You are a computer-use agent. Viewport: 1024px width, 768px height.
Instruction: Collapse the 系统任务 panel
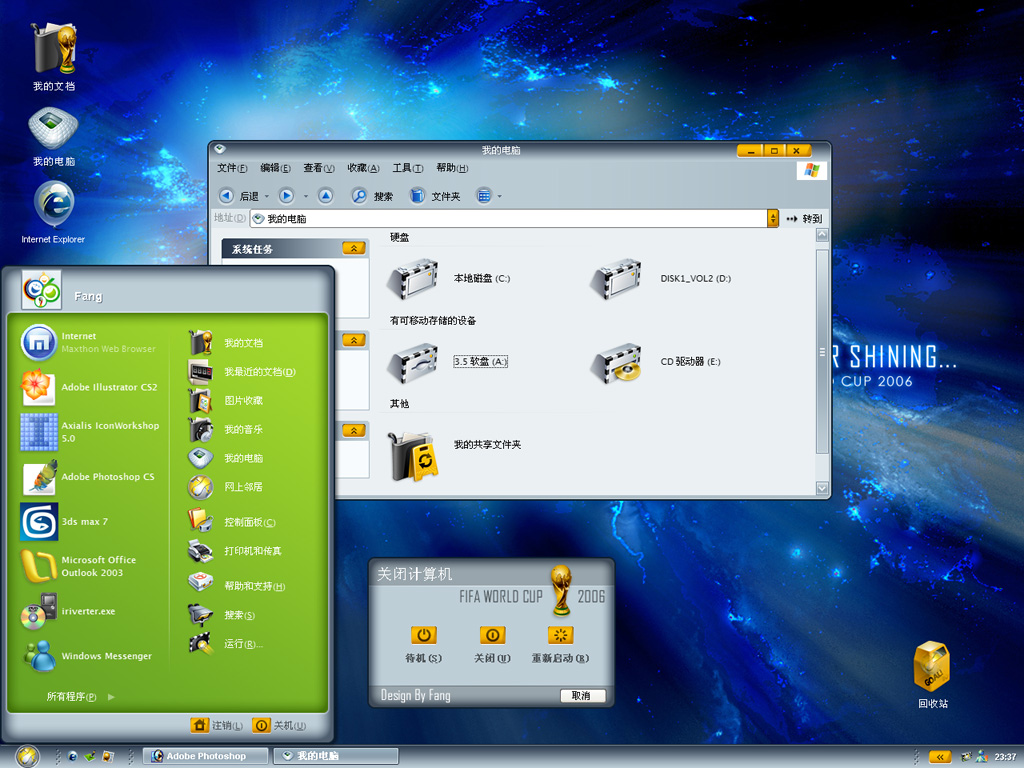coord(353,248)
